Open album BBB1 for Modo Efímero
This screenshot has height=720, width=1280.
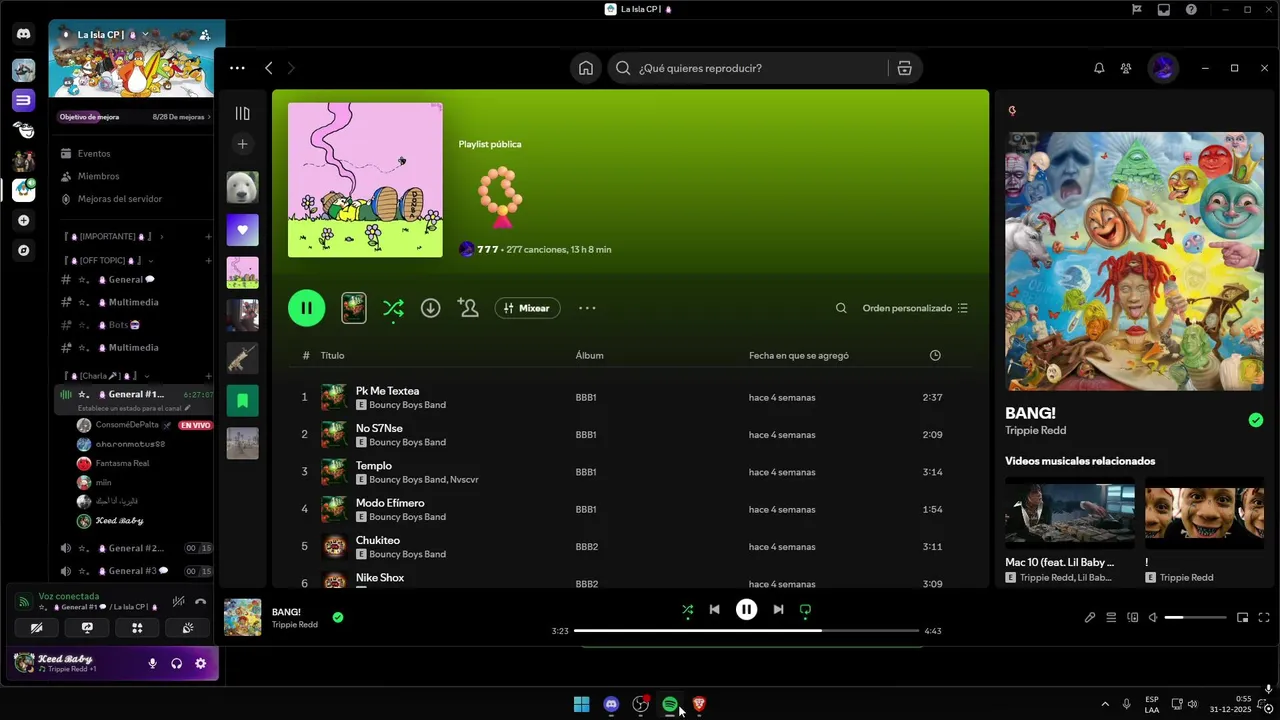(x=586, y=509)
